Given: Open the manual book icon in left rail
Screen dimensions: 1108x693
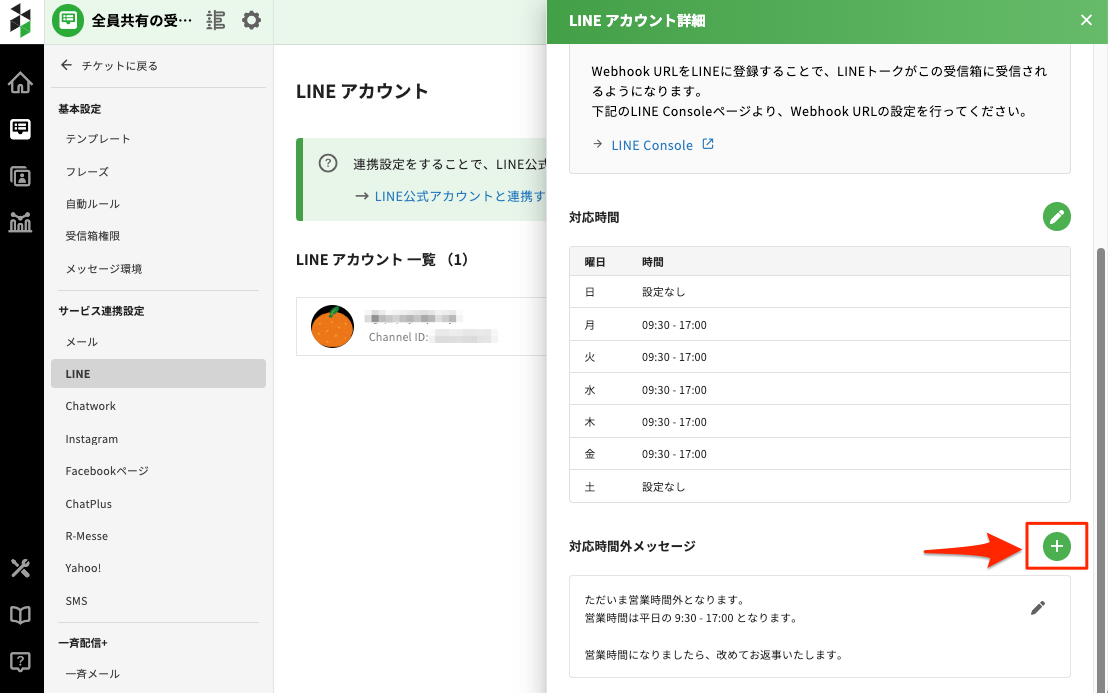Looking at the screenshot, I should [x=20, y=615].
